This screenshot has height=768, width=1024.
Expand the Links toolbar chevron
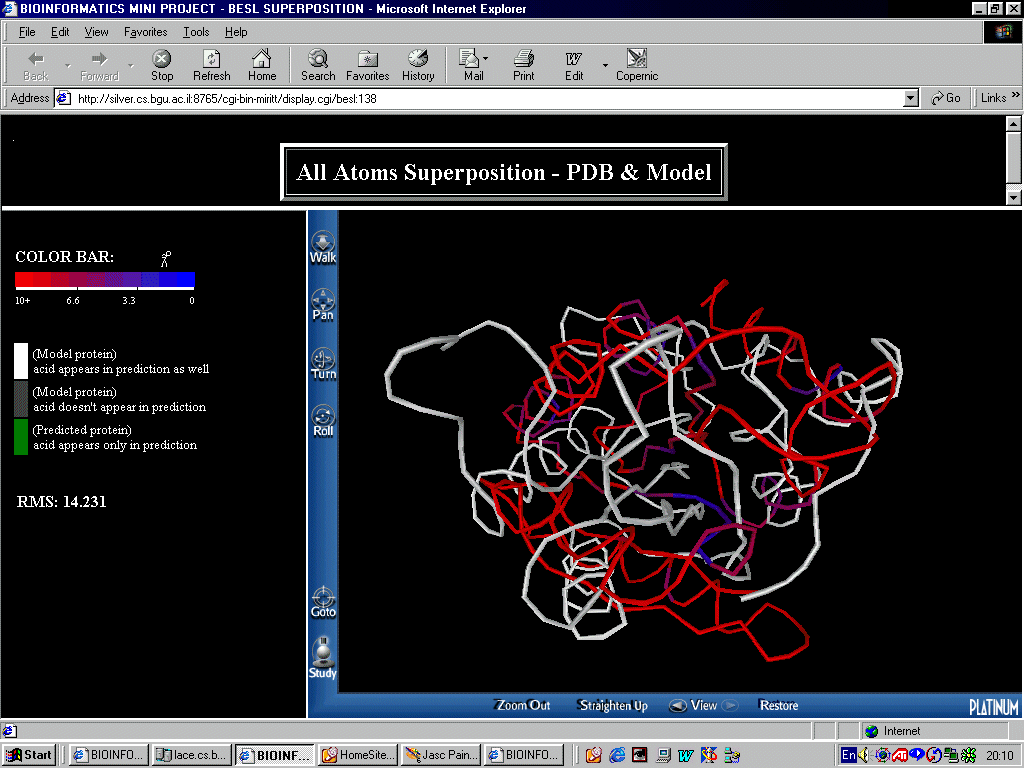pyautogui.click(x=1015, y=97)
